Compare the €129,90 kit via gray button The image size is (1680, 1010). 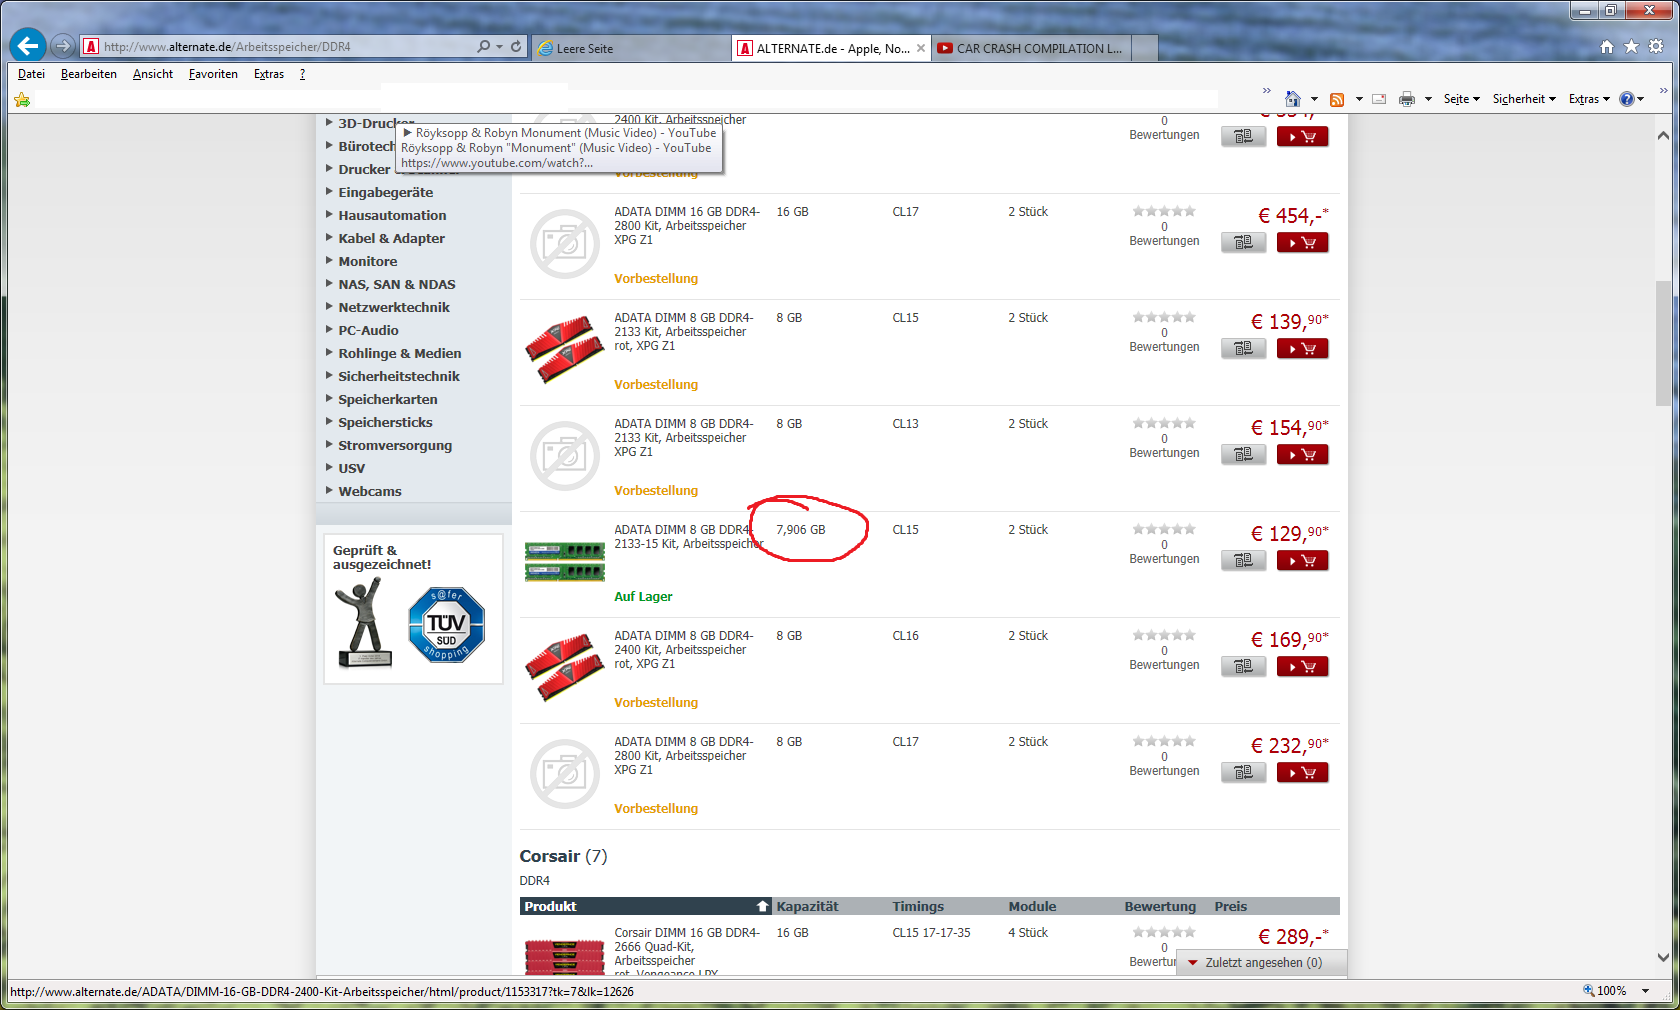point(1243,561)
